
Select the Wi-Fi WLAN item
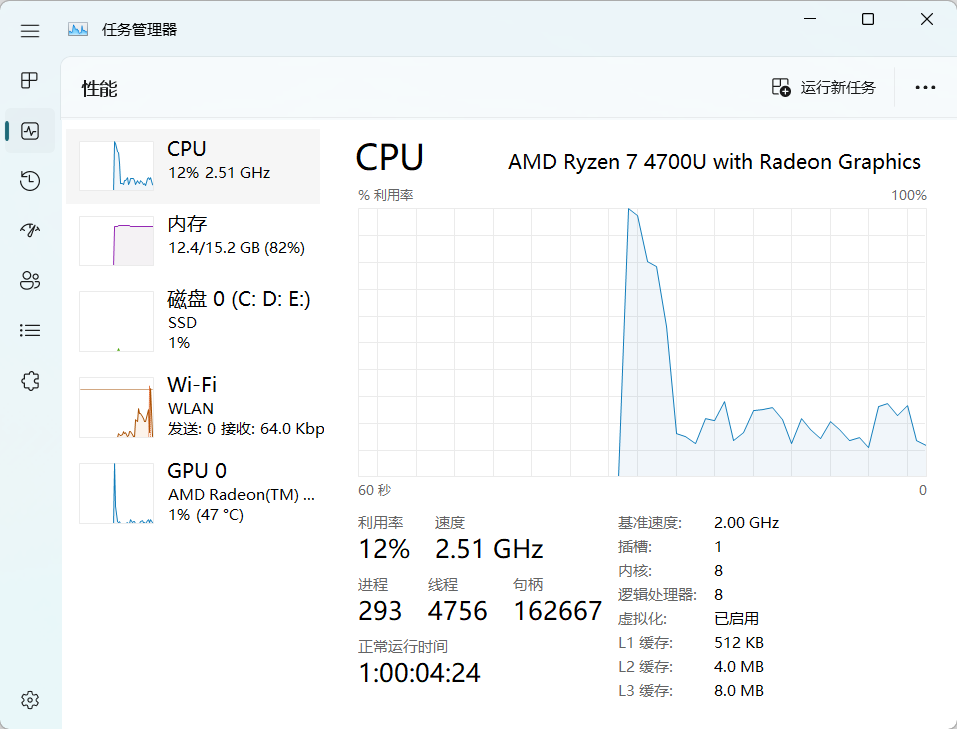pyautogui.click(x=193, y=406)
